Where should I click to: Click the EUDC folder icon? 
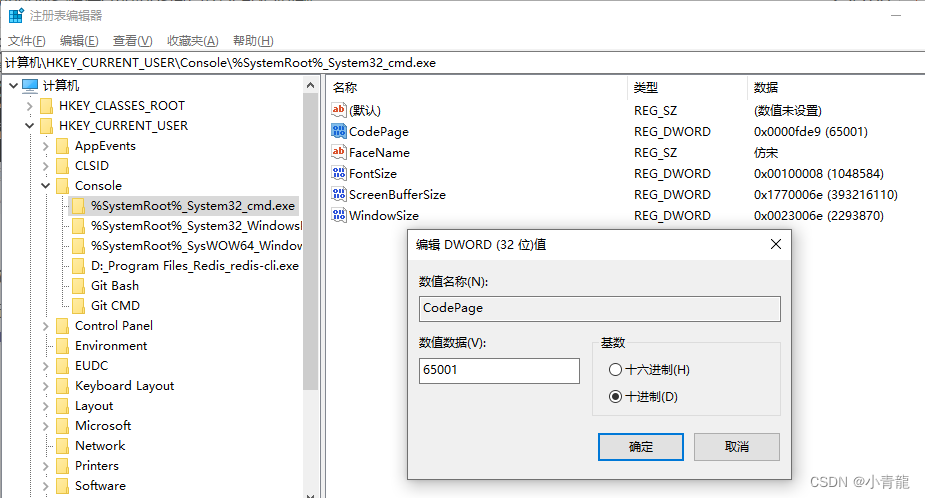[x=63, y=366]
